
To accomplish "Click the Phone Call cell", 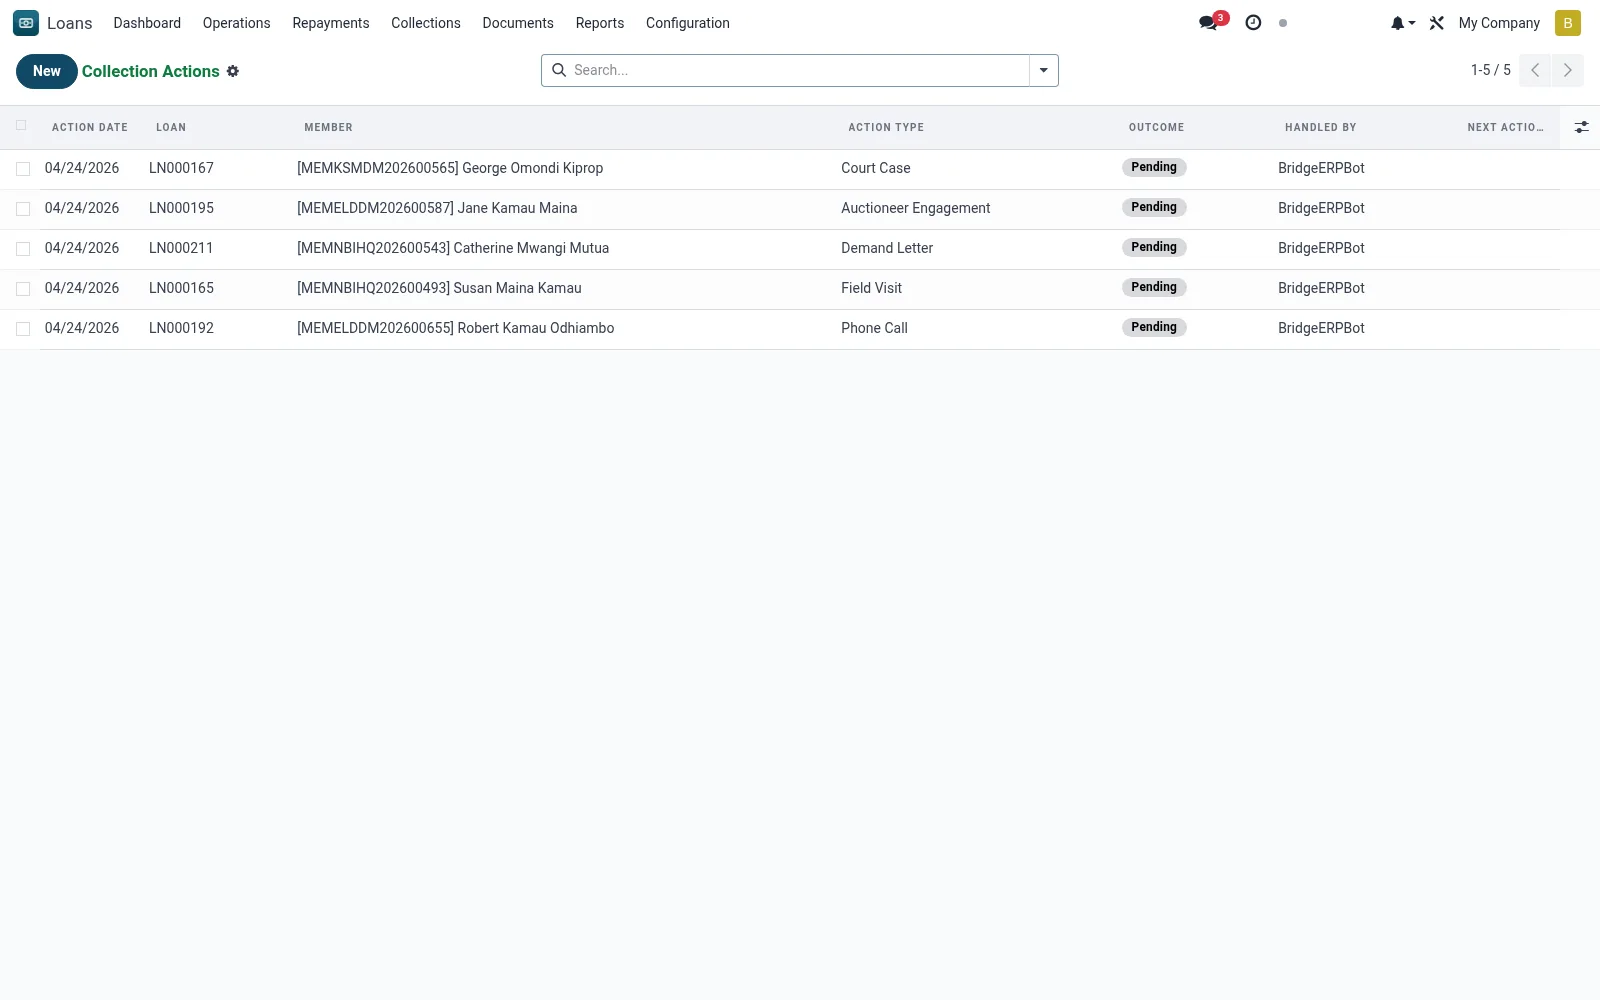I will click(874, 328).
